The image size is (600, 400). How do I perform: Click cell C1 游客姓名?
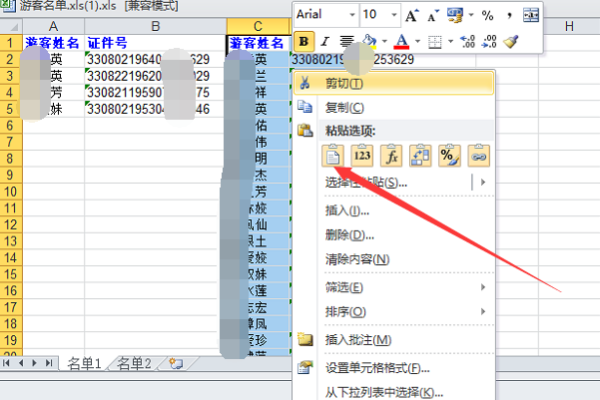pyautogui.click(x=258, y=43)
